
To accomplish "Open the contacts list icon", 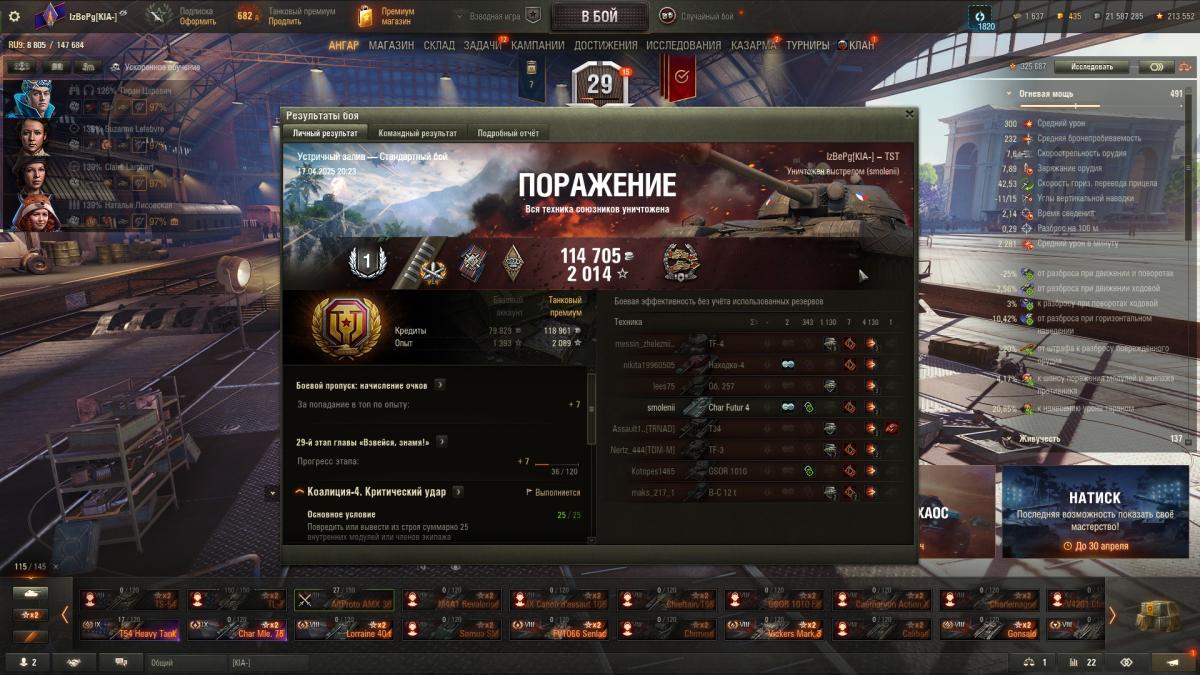I will pos(27,662).
